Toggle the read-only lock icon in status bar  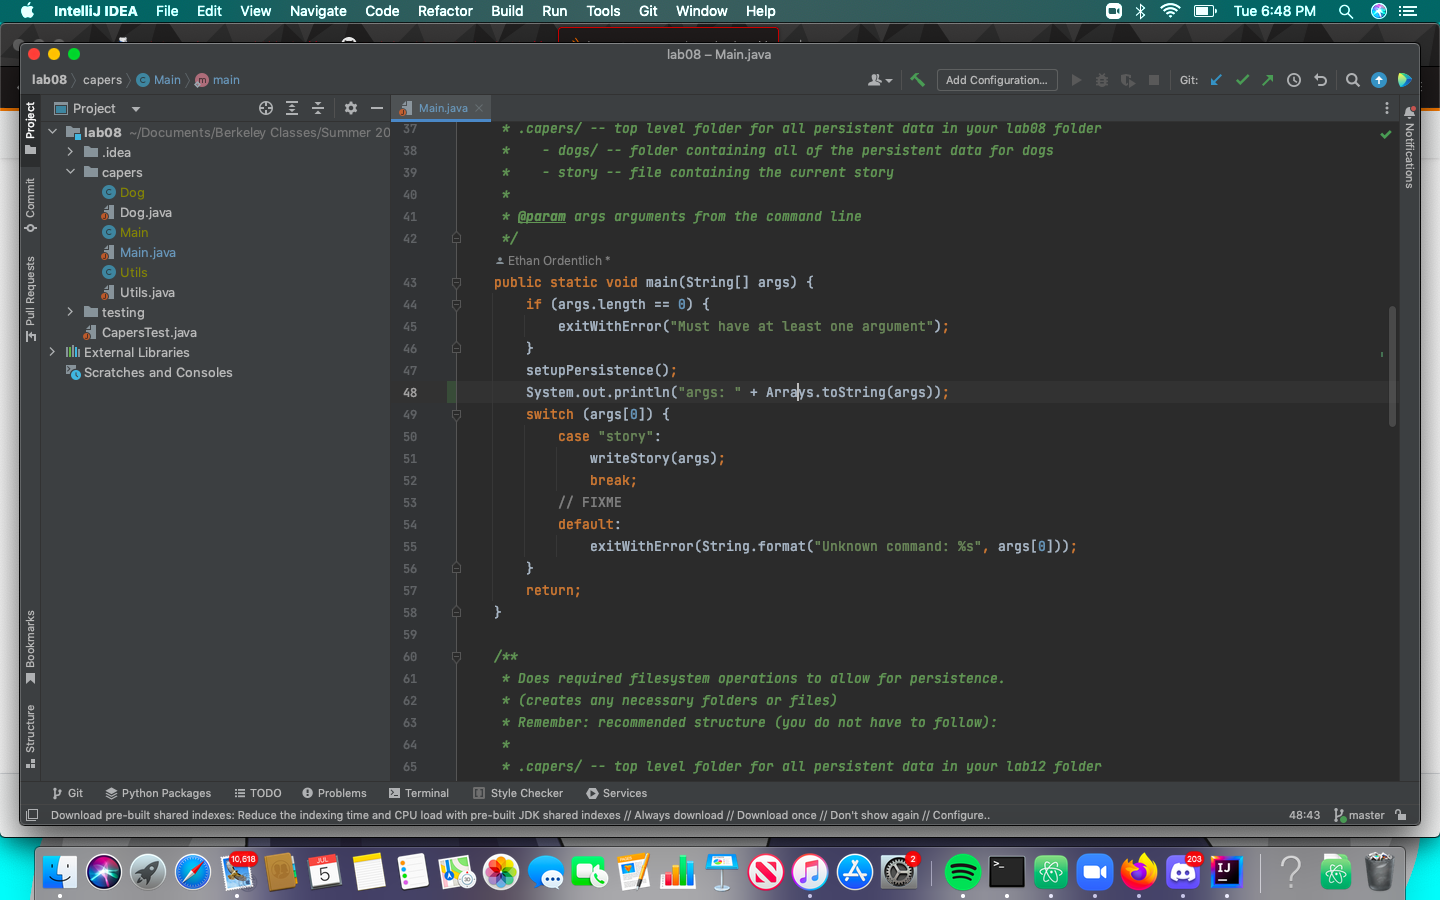(x=1401, y=815)
